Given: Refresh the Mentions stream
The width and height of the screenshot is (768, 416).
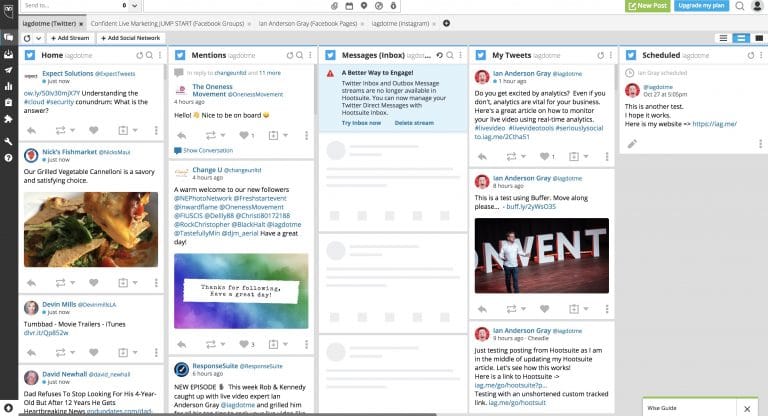Looking at the screenshot, I should (x=290, y=55).
